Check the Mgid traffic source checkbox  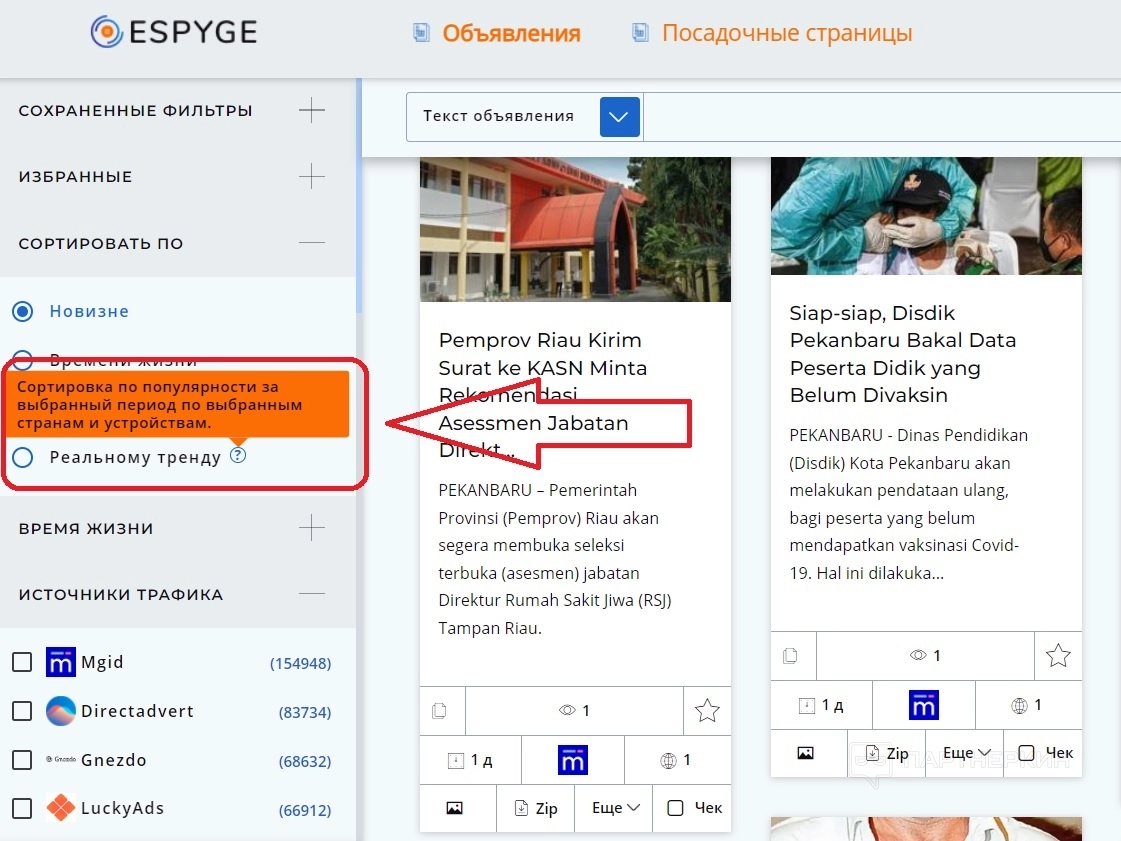pos(22,662)
